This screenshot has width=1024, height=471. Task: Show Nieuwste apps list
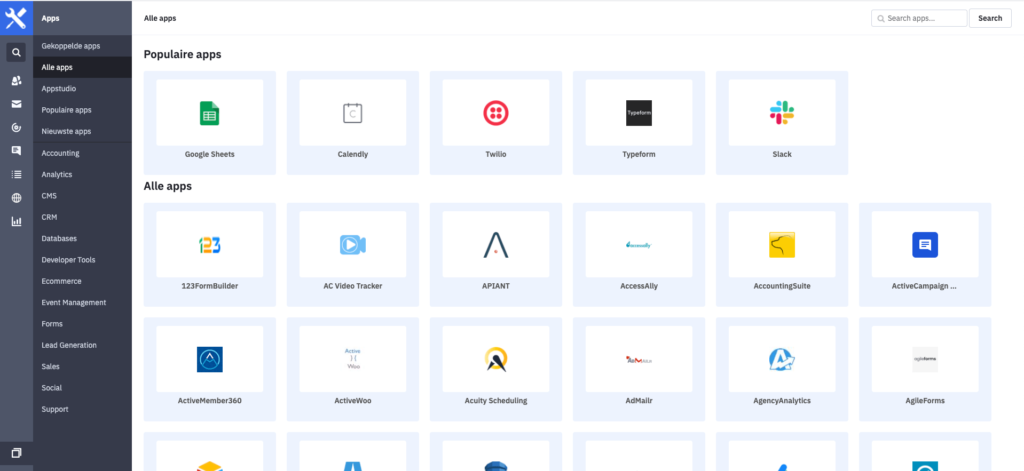pos(66,131)
